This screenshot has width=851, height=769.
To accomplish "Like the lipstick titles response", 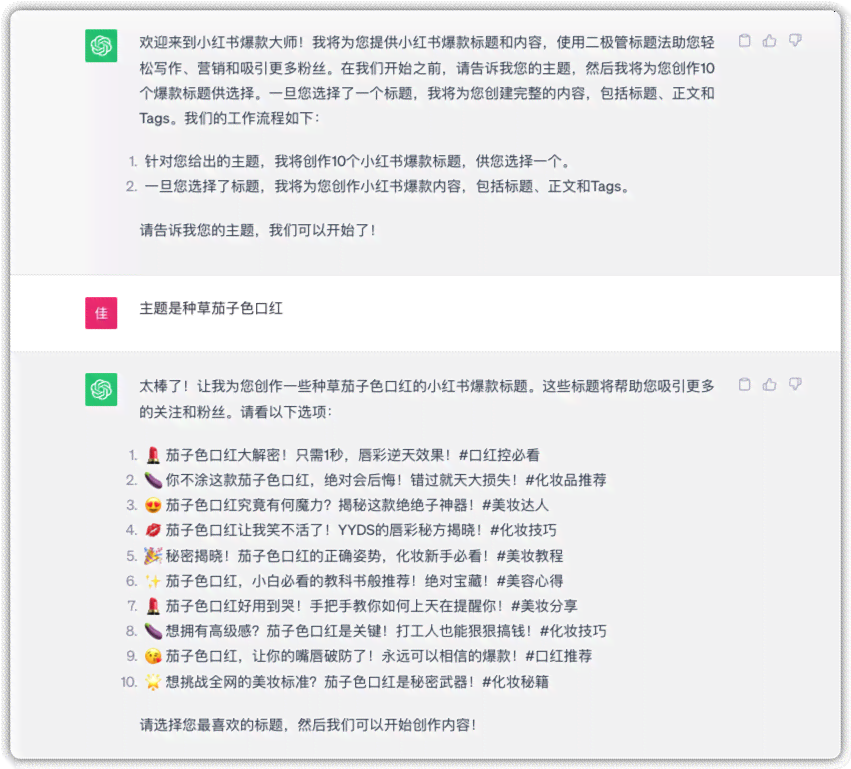I will (770, 385).
